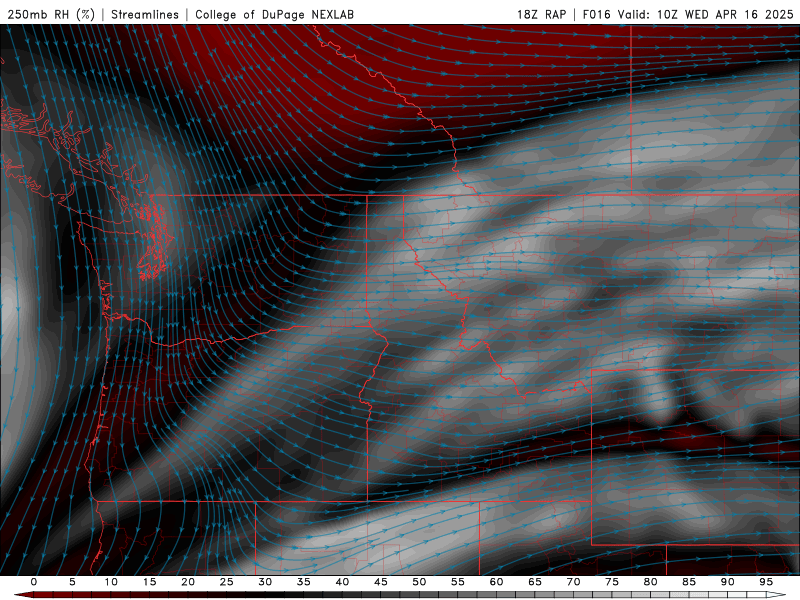Click the "85" value on the color scale
Viewport: 800px width, 600px height.
pyautogui.click(x=689, y=582)
